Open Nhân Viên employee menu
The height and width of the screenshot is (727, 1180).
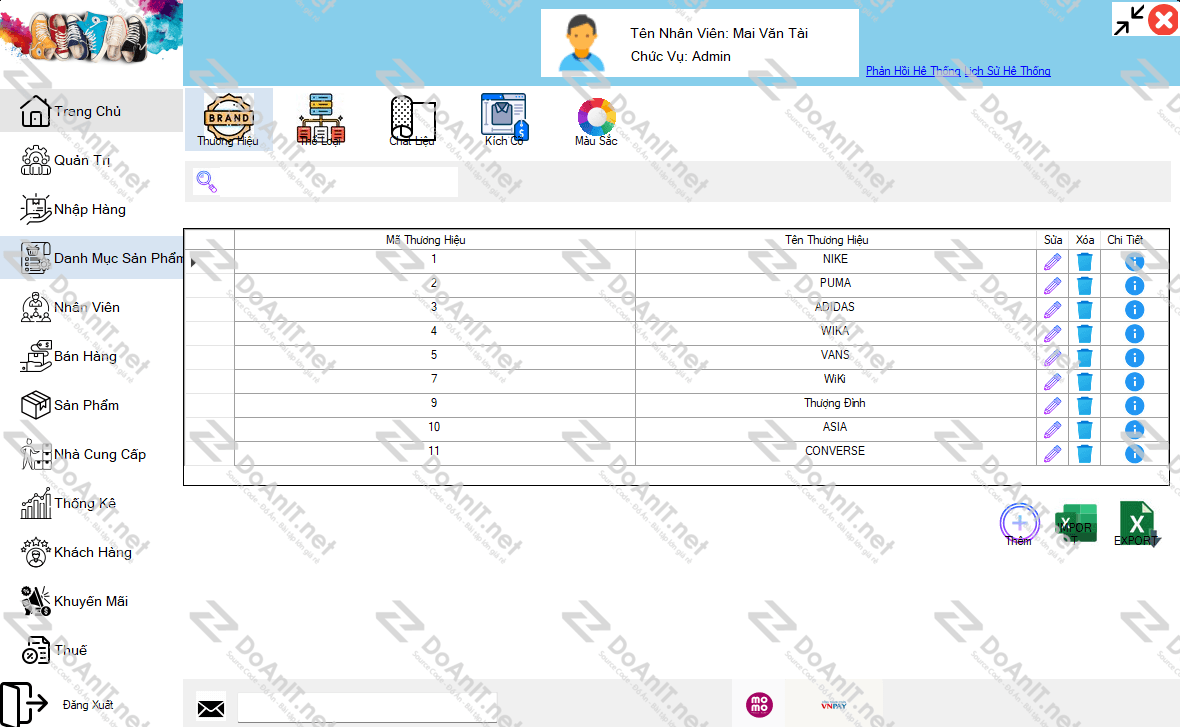point(91,307)
